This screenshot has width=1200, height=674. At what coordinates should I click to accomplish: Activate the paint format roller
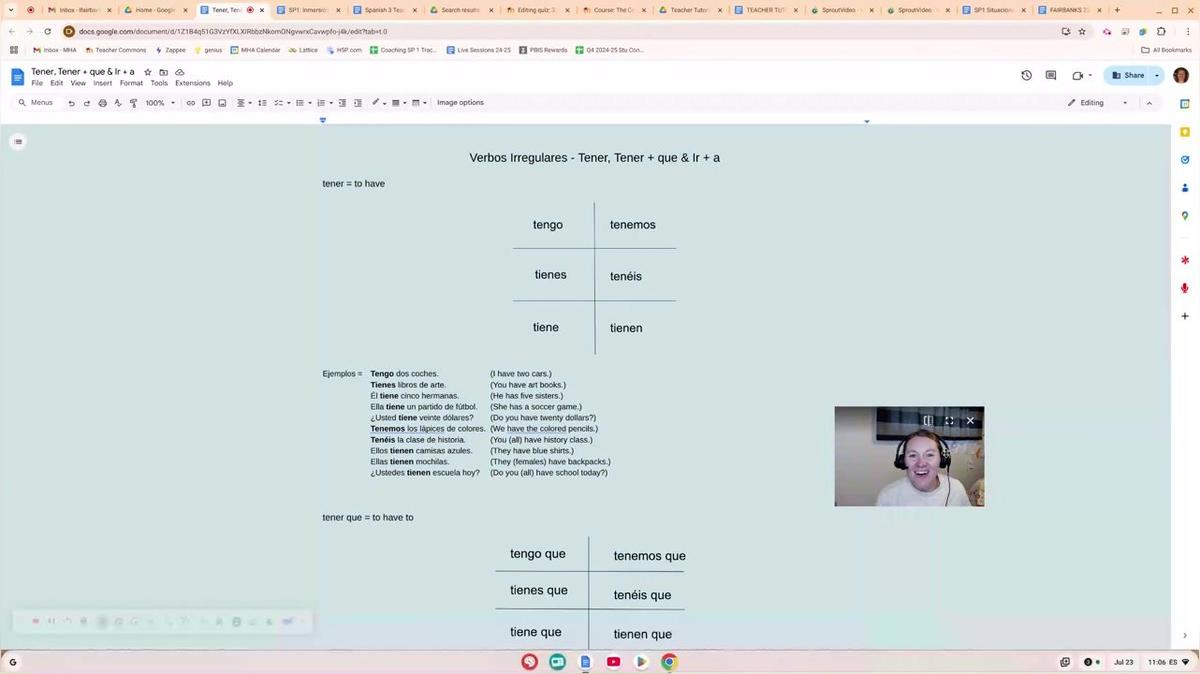(133, 103)
